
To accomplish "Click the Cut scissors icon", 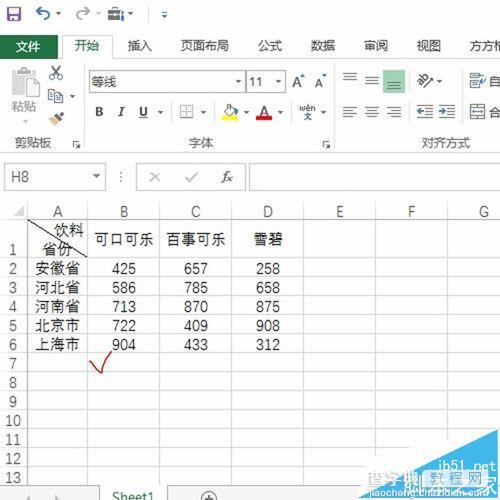I will [x=56, y=73].
